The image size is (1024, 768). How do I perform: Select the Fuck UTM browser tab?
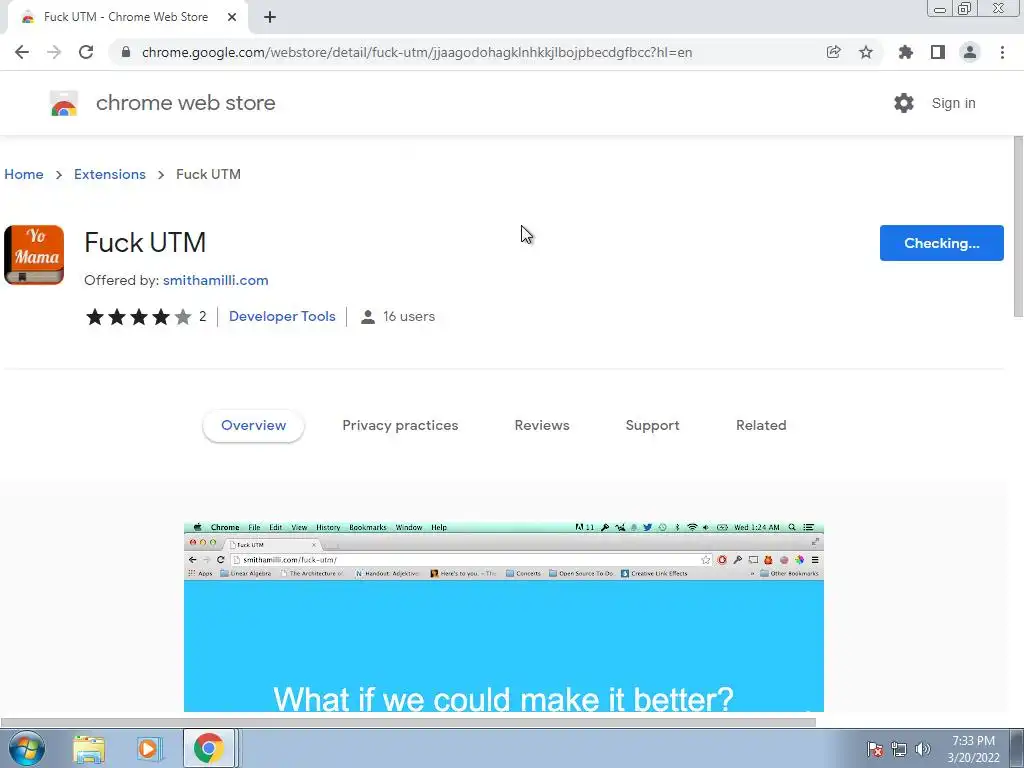(x=128, y=17)
